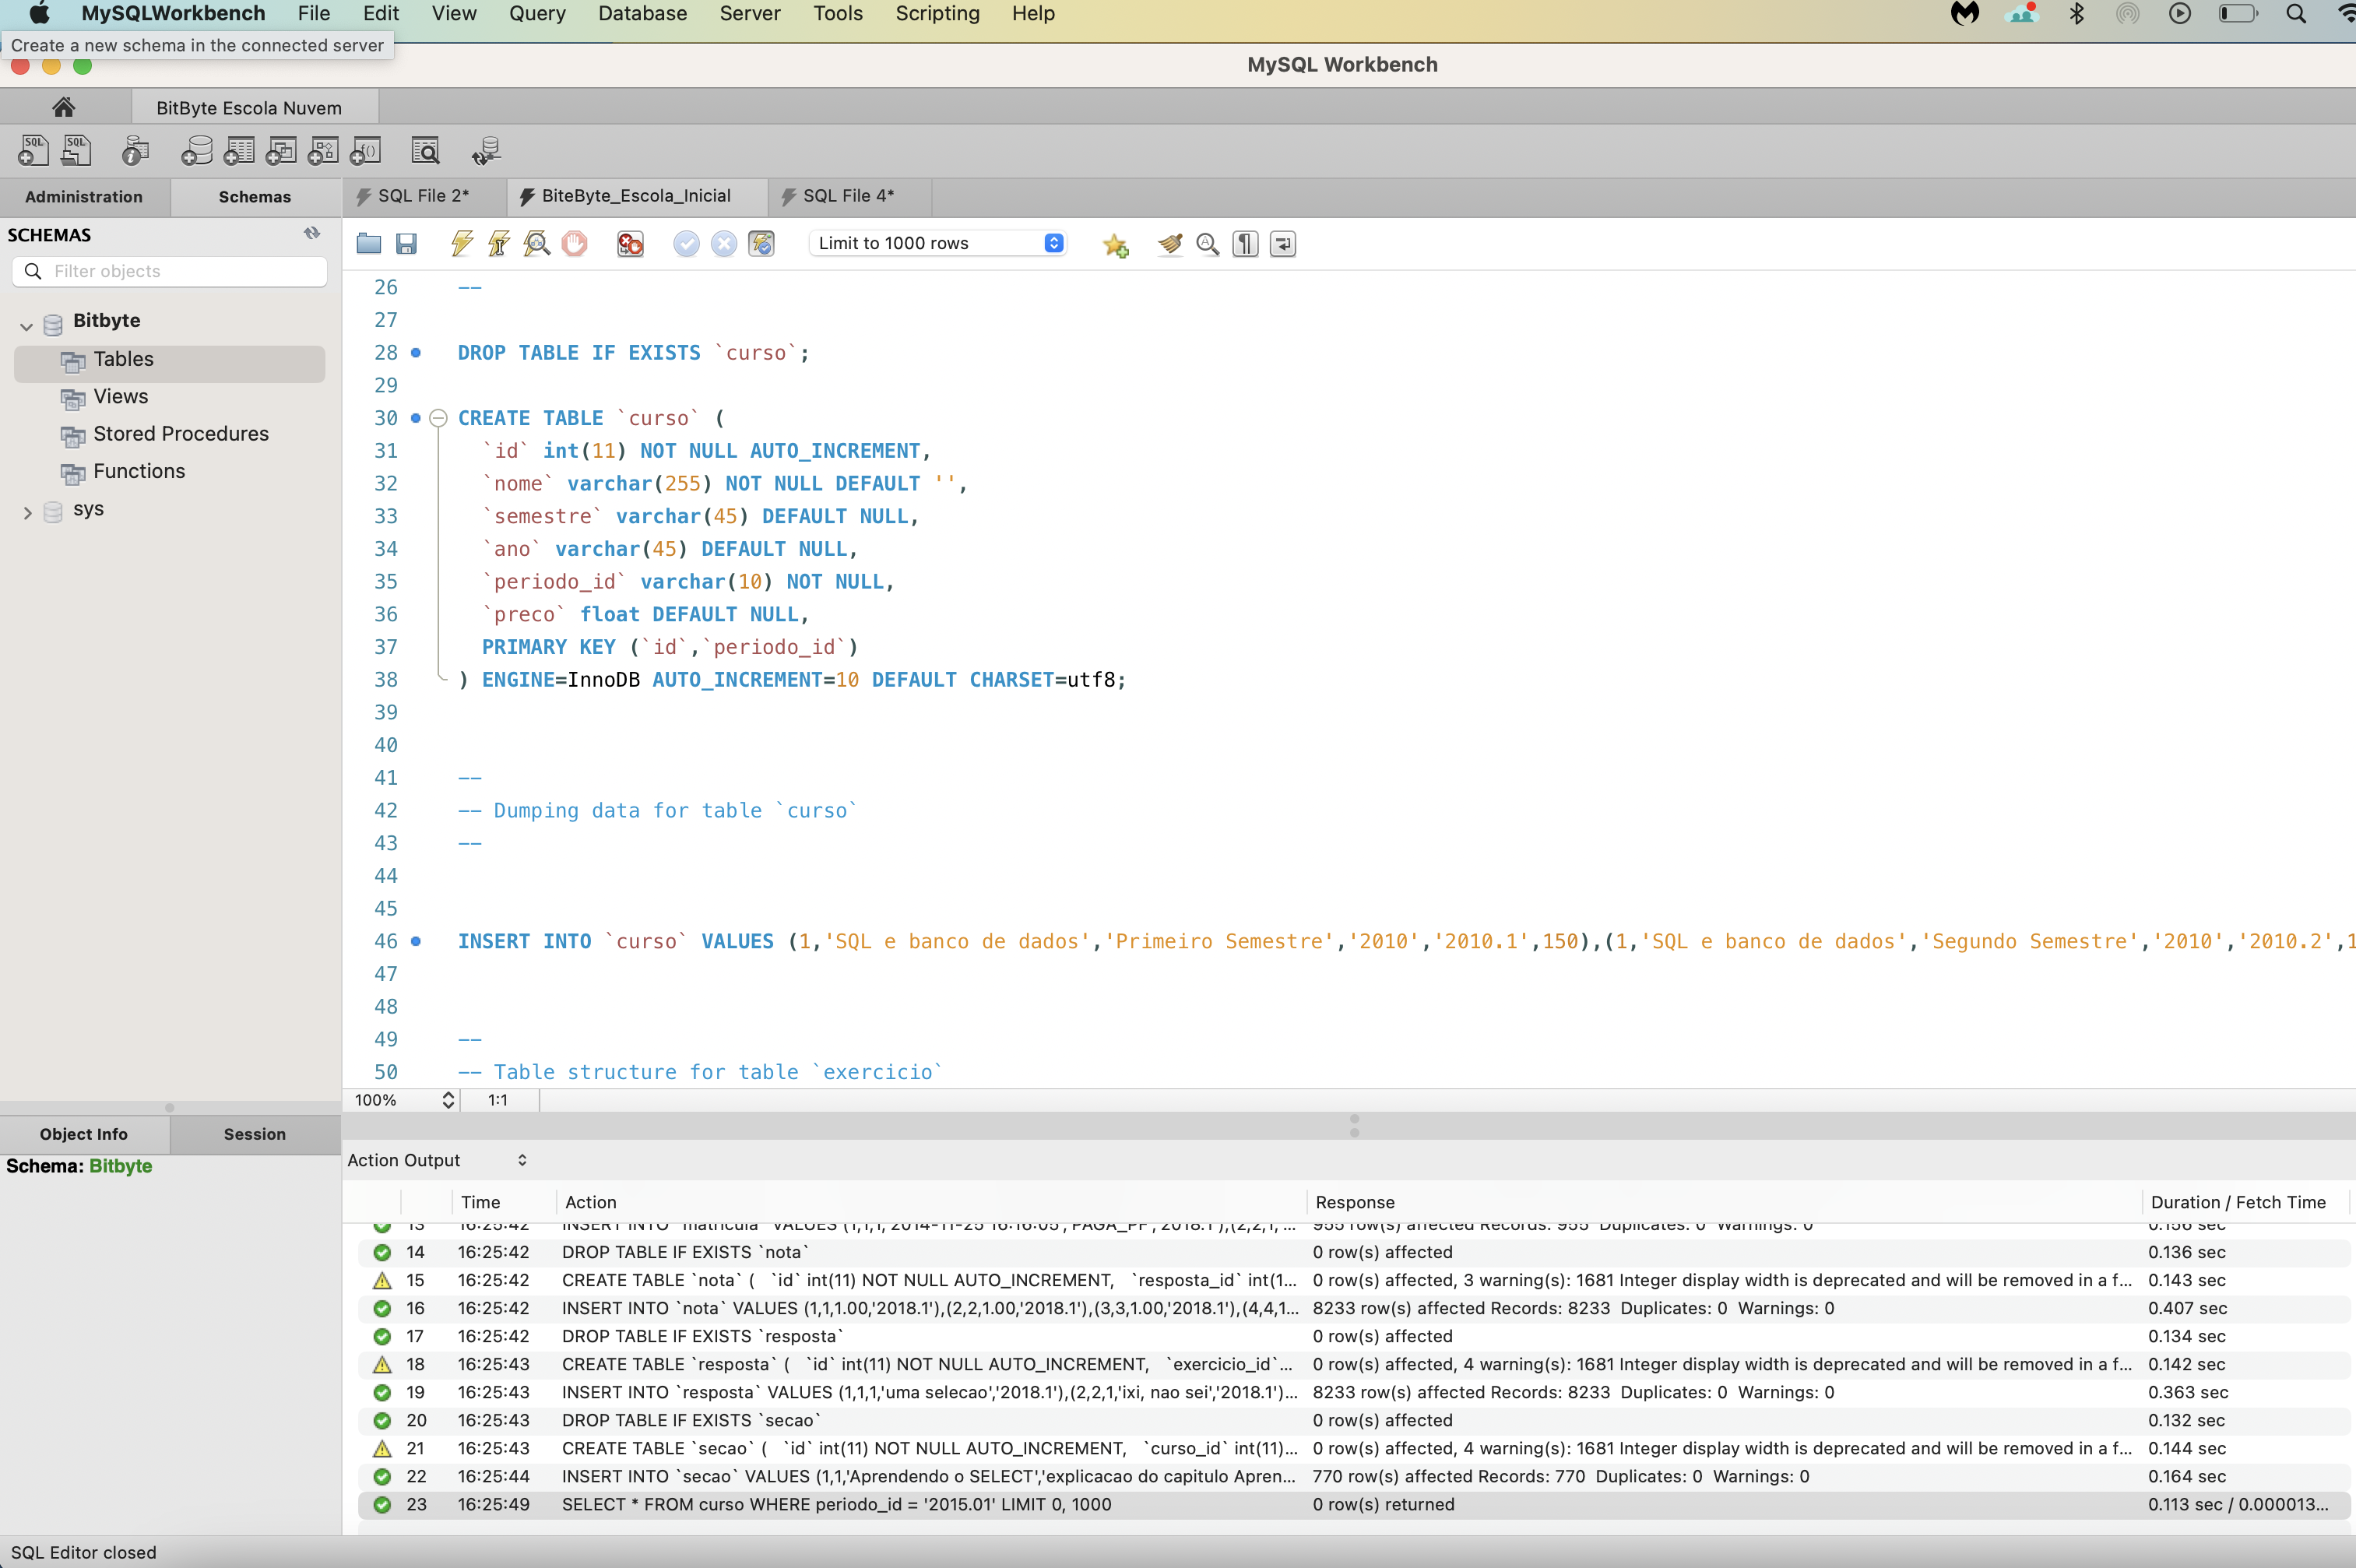
Task: Open the Apple menu
Action: [x=40, y=14]
